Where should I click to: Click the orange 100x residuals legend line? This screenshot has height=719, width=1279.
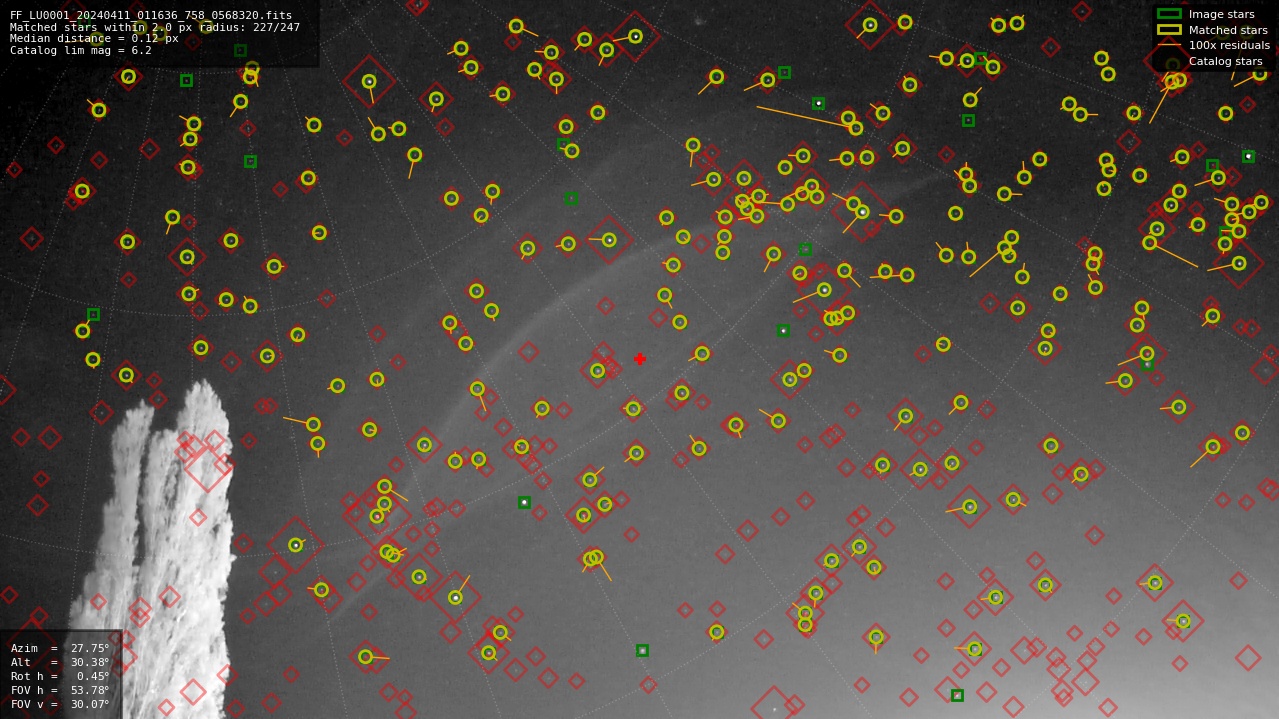(1169, 45)
